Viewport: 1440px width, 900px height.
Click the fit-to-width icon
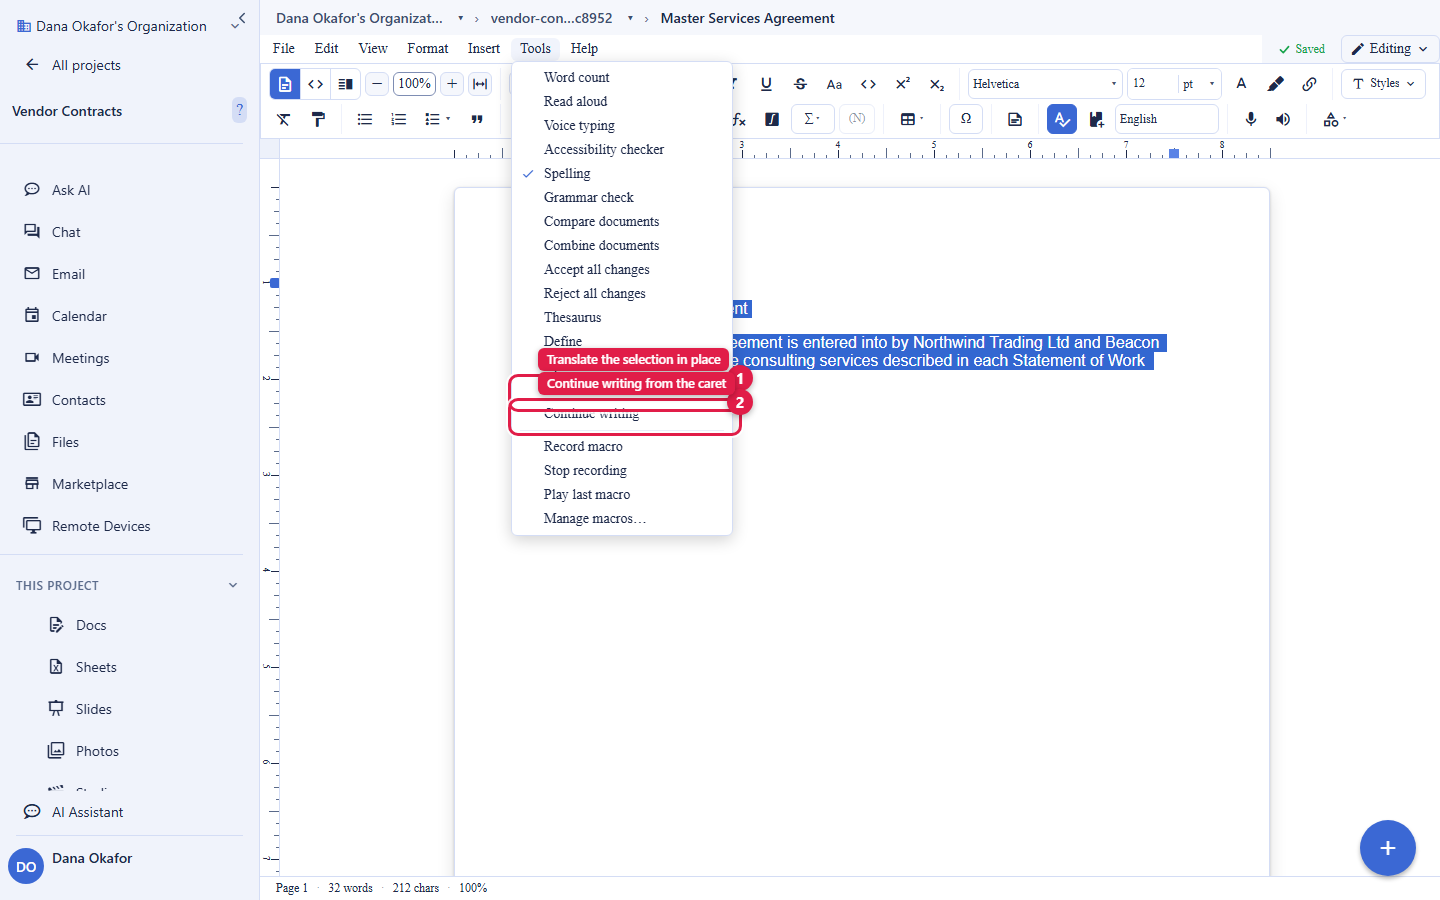(x=480, y=84)
